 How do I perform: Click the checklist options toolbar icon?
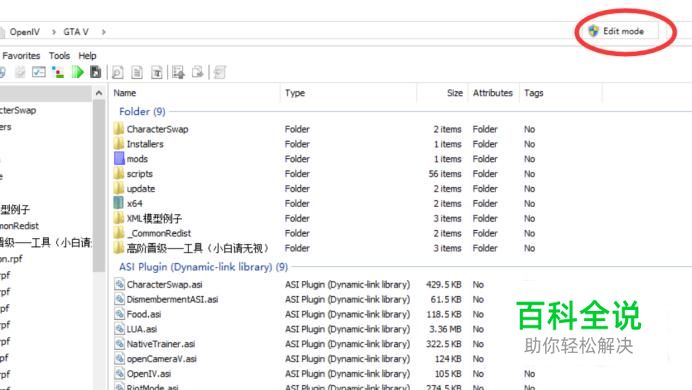39,72
